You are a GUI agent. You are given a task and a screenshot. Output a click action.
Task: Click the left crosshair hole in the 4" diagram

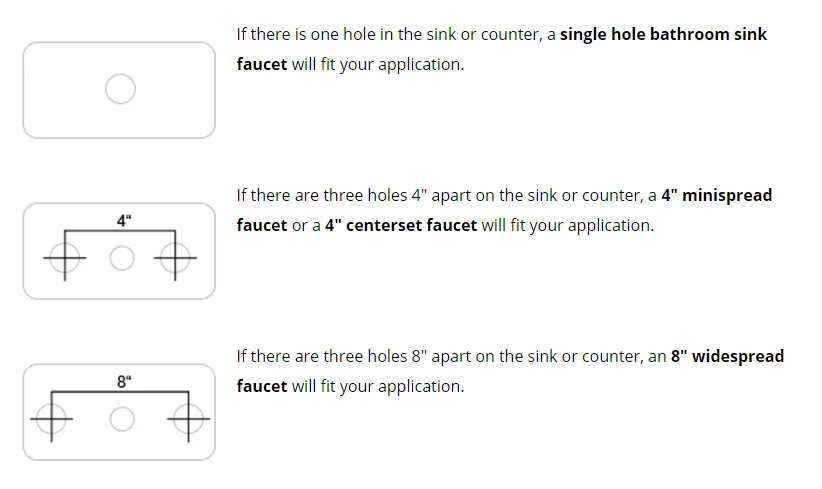tap(64, 260)
